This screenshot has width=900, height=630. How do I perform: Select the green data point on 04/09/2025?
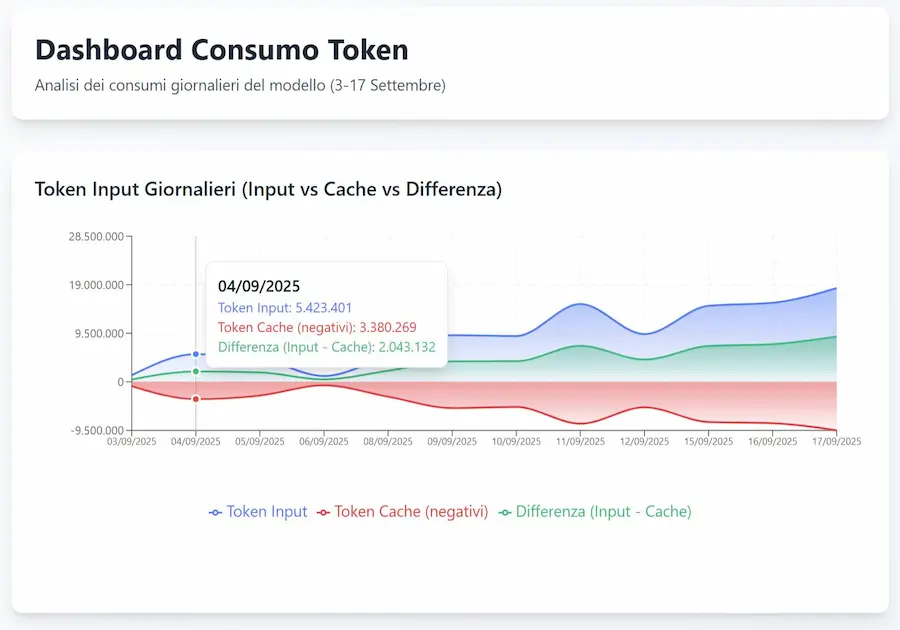(x=196, y=372)
